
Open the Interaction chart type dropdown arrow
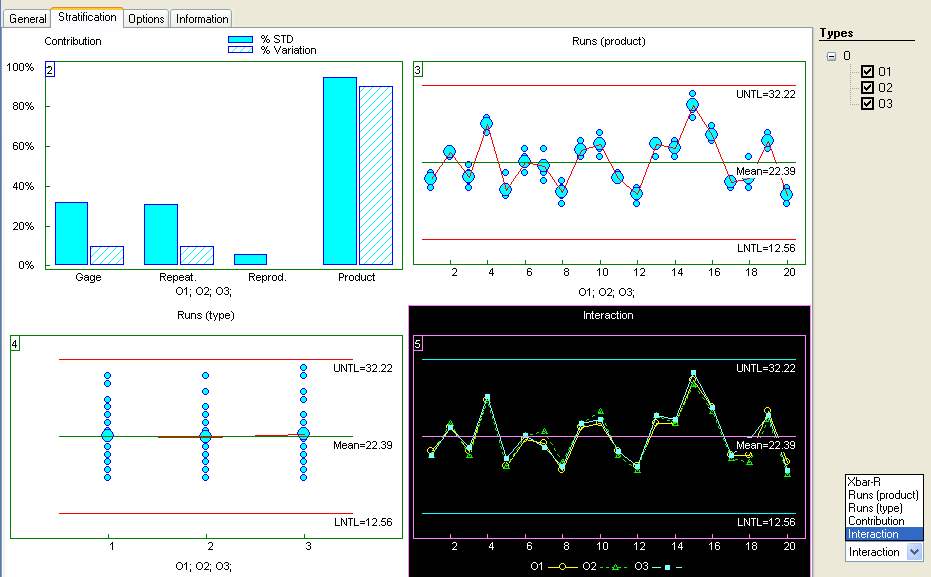(x=914, y=552)
